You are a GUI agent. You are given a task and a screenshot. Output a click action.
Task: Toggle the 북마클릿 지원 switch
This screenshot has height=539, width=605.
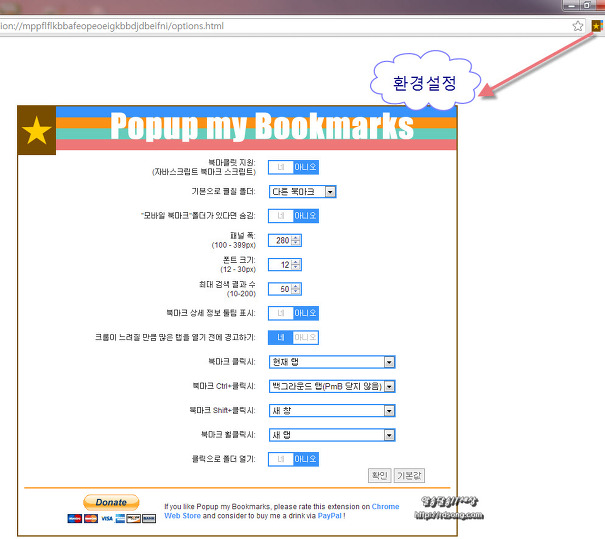pos(294,167)
